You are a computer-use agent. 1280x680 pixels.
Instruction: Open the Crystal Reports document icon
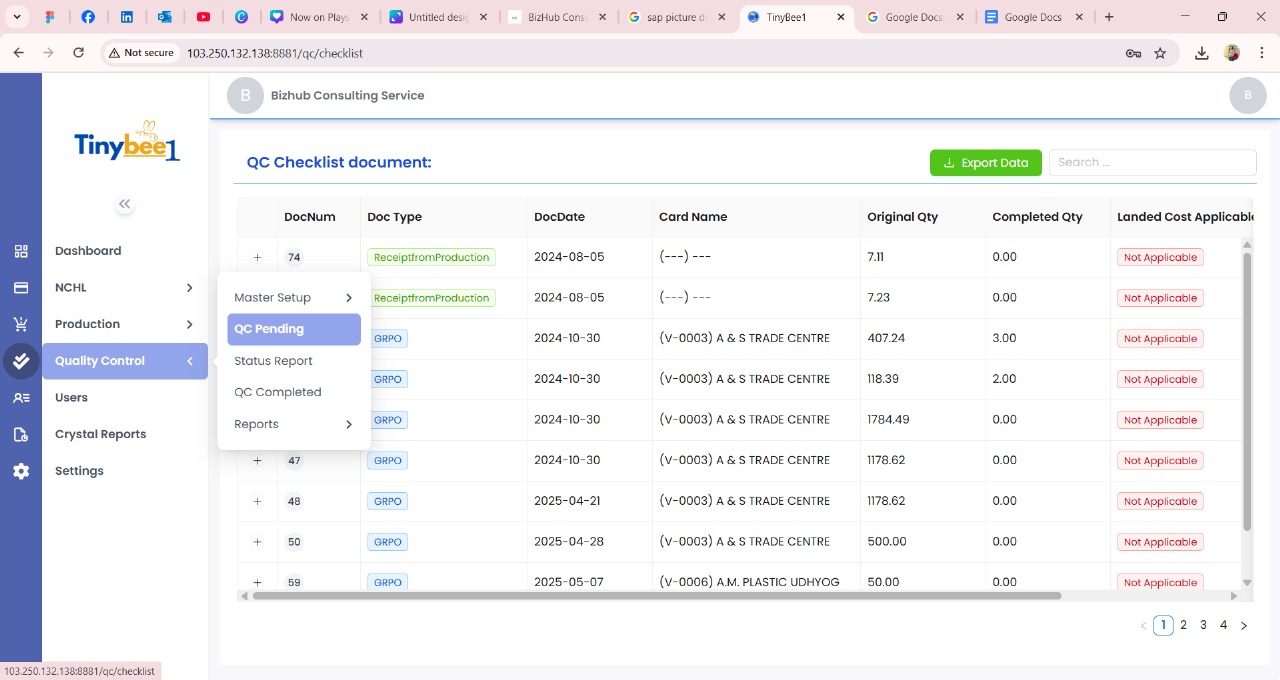[21, 434]
